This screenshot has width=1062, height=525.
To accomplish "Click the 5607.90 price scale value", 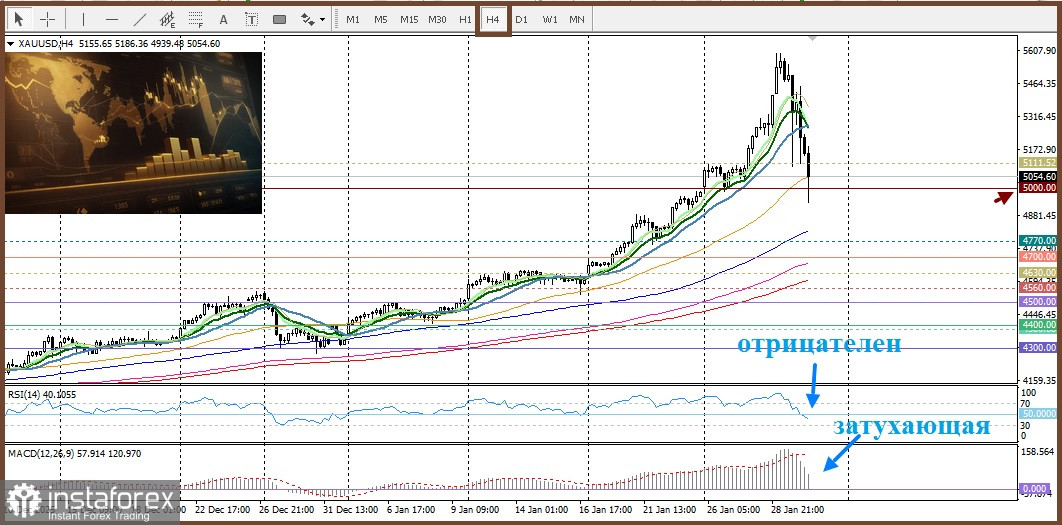I will (x=1040, y=51).
